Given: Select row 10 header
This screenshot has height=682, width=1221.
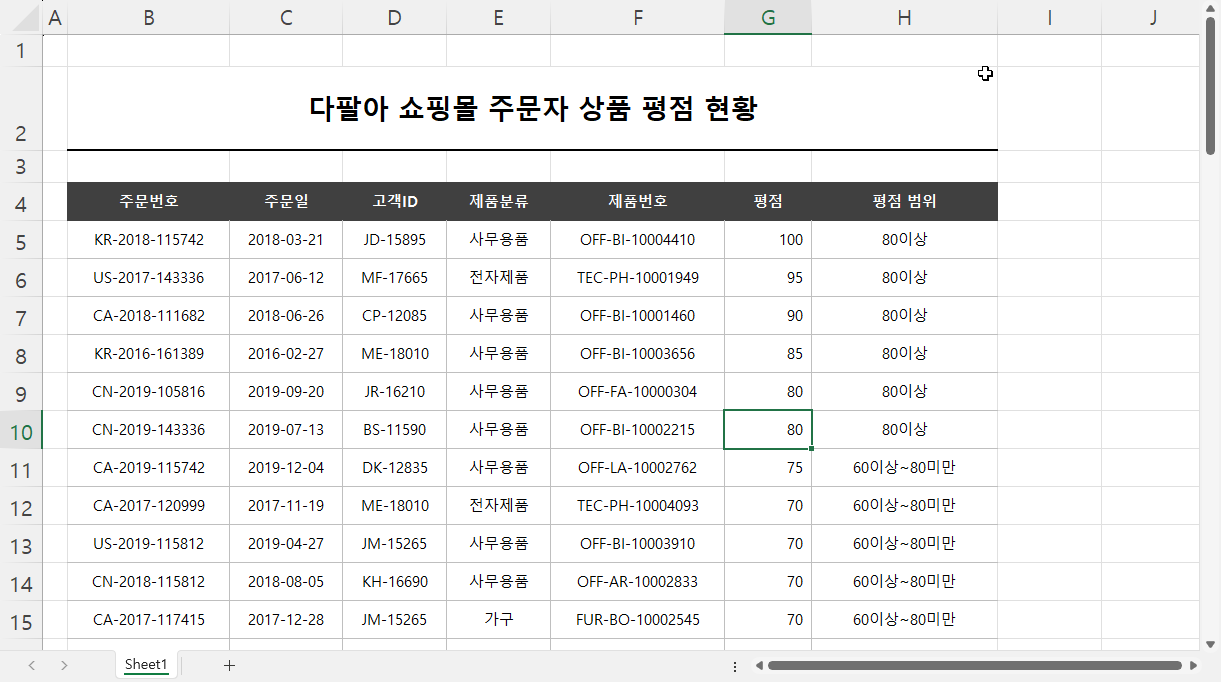Looking at the screenshot, I should tap(21, 430).
